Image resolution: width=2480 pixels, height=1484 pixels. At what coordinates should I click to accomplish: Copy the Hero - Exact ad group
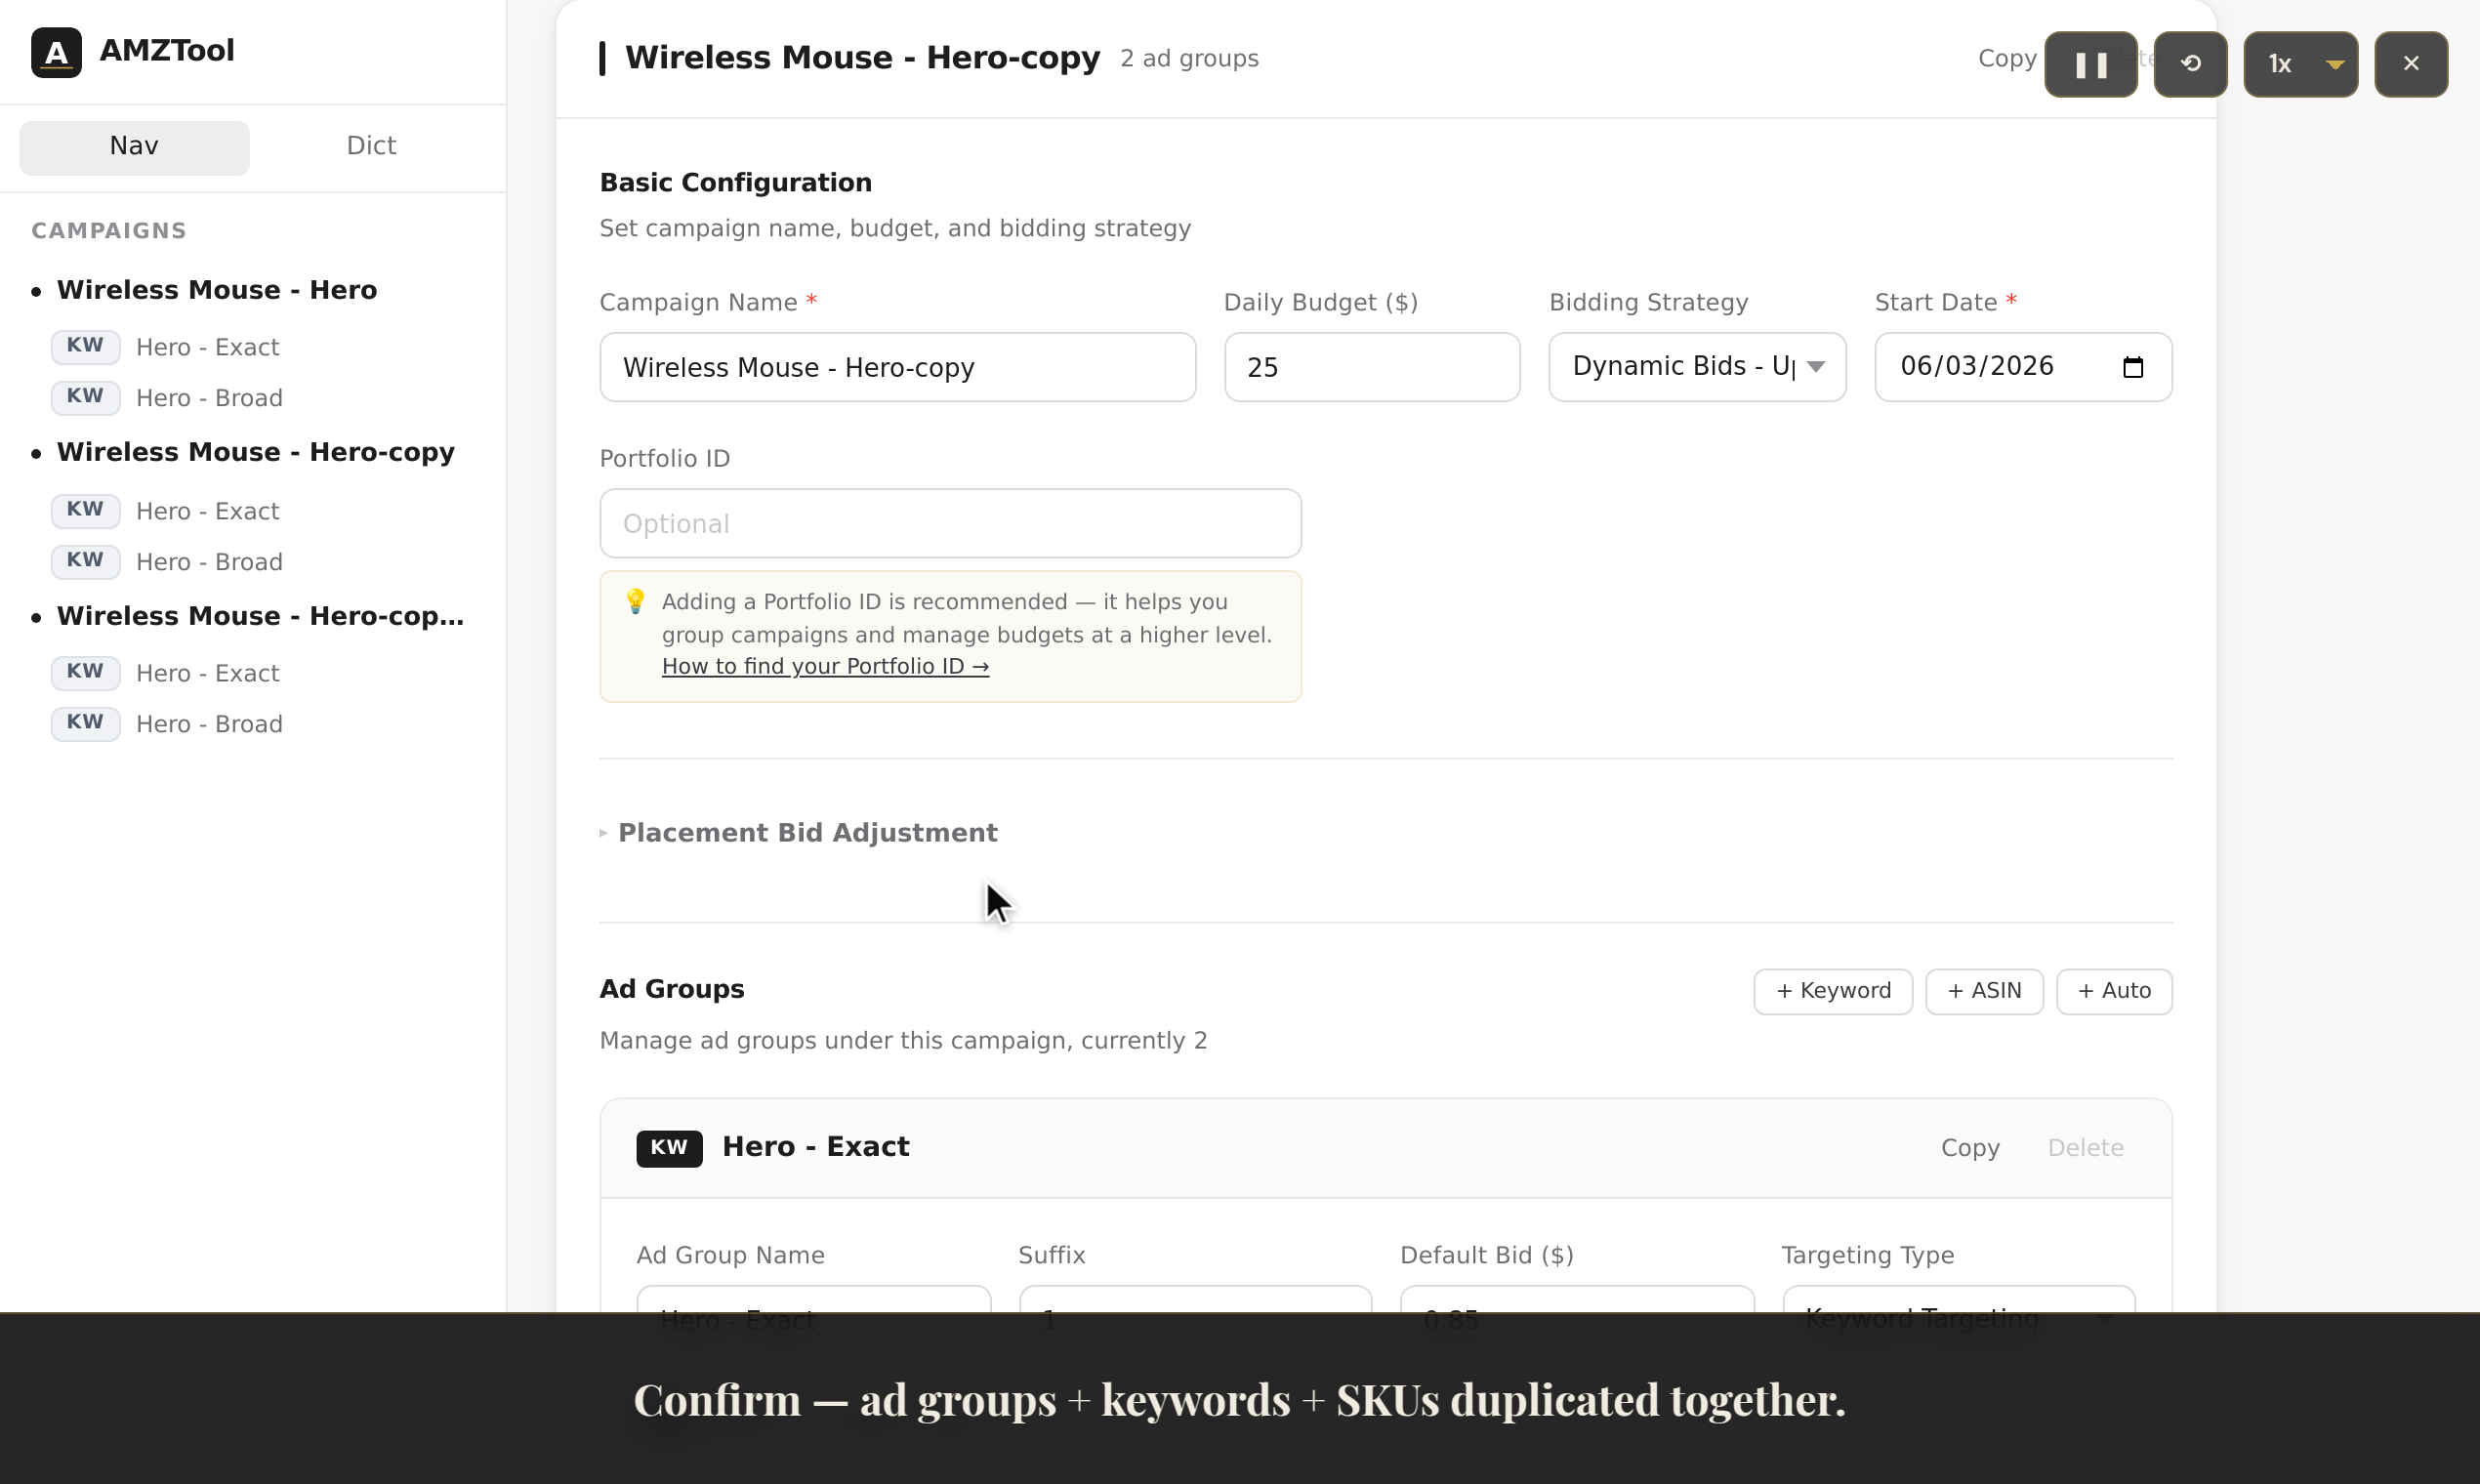coord(1970,1148)
